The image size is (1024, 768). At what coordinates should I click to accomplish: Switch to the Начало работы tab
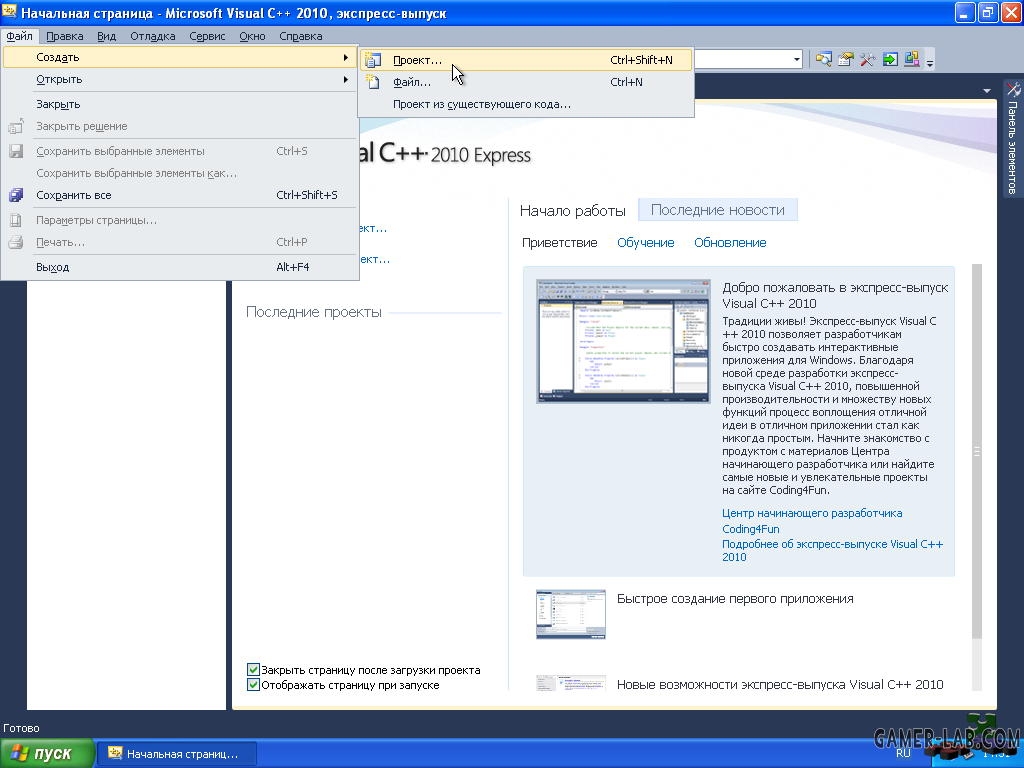click(x=573, y=211)
